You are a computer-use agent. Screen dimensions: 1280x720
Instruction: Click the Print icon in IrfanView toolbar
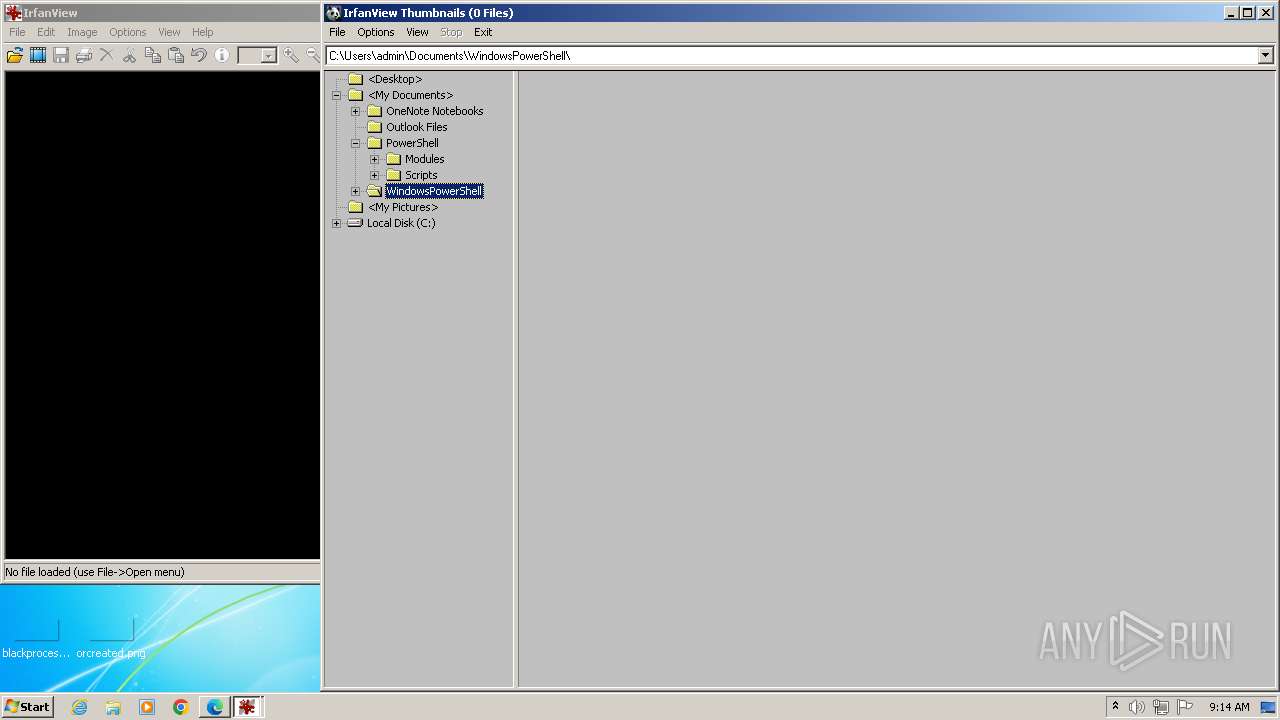pyautogui.click(x=84, y=56)
